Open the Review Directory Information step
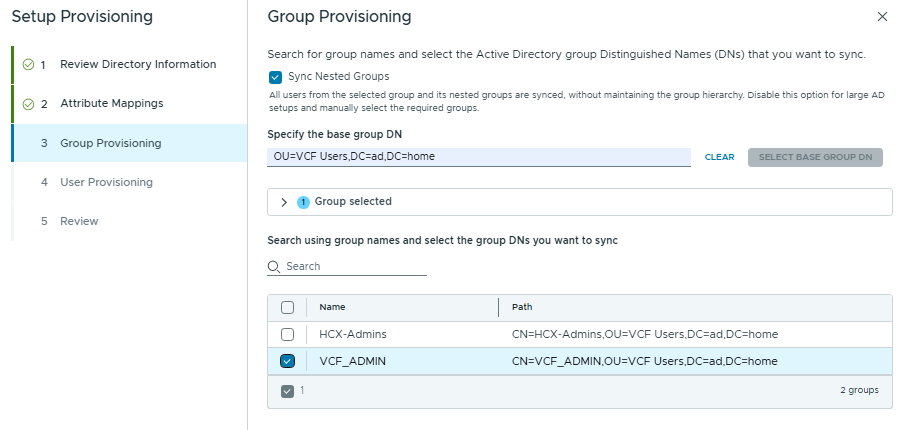The width and height of the screenshot is (905, 430). [x=138, y=65]
